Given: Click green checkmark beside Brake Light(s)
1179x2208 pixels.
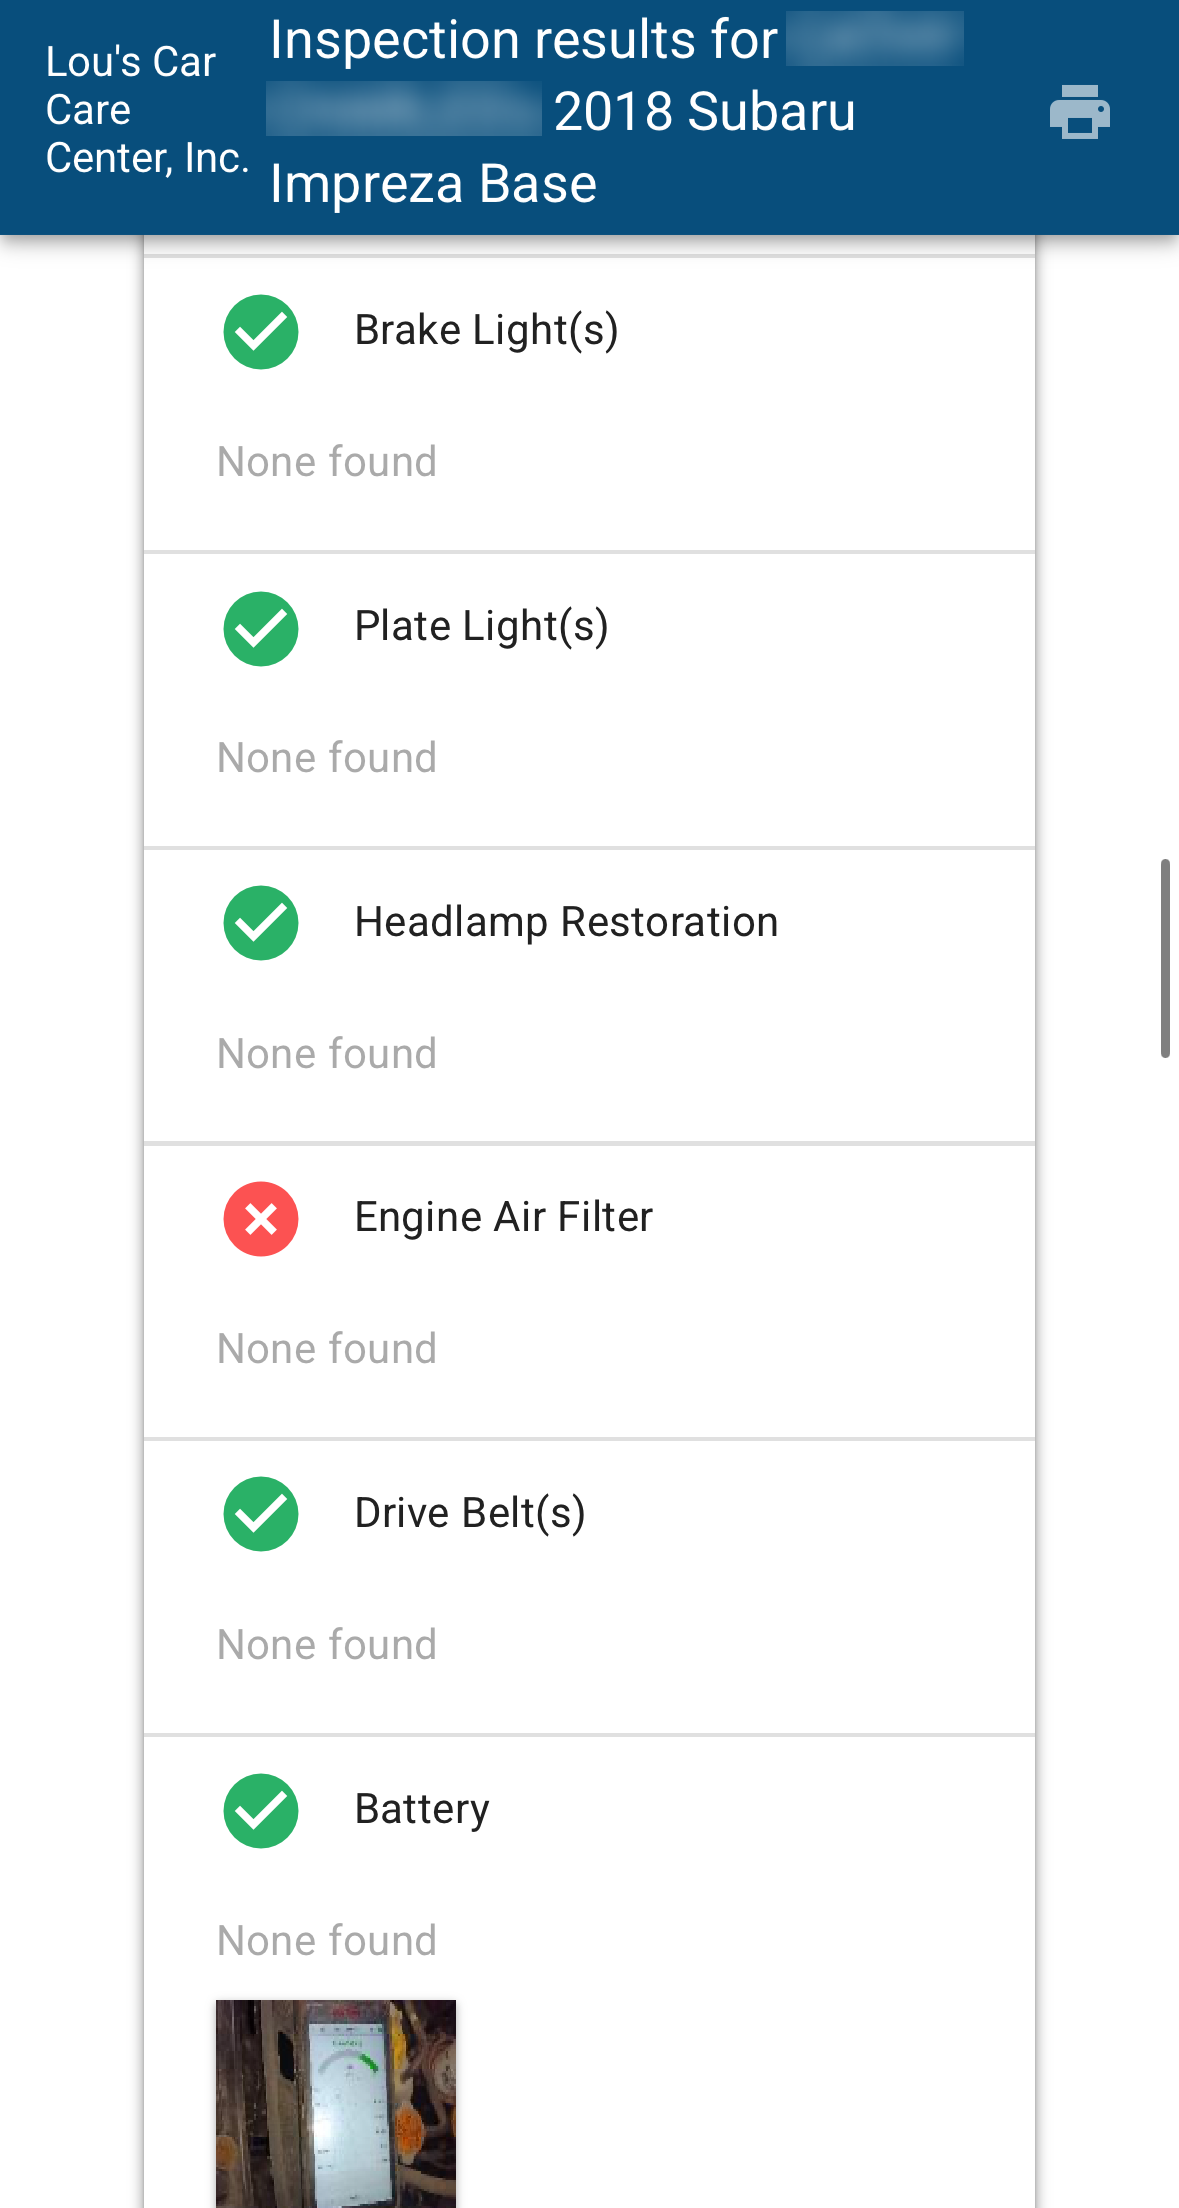Looking at the screenshot, I should click(x=261, y=332).
